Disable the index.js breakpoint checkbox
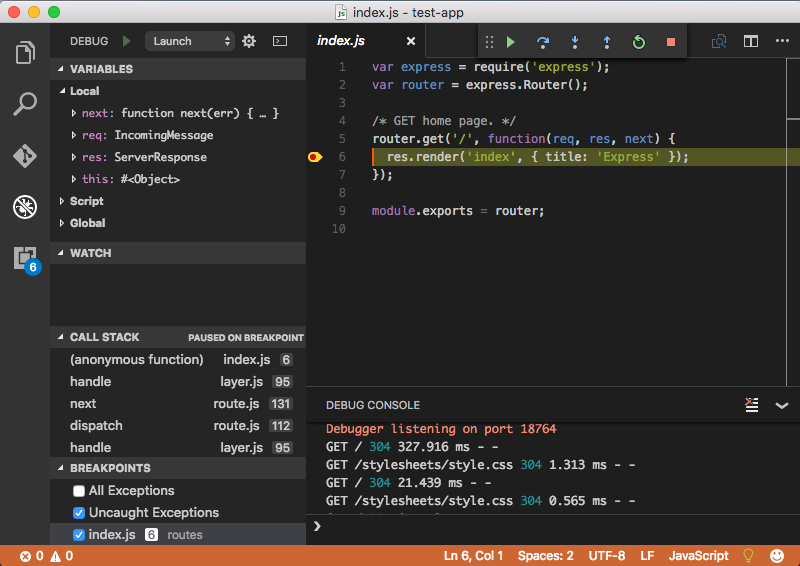 (x=79, y=535)
